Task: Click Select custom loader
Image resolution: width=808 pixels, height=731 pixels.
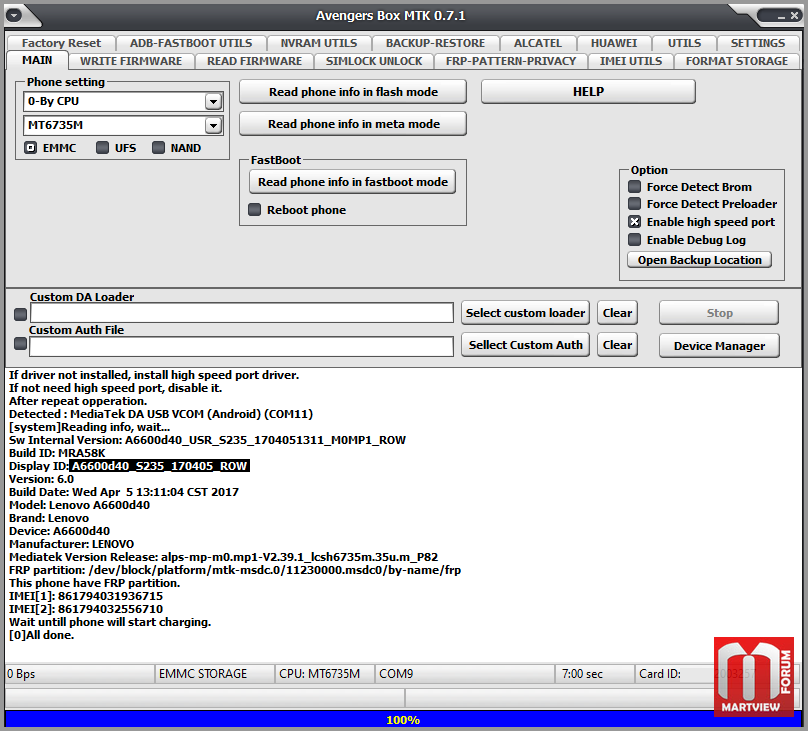Action: (x=525, y=313)
